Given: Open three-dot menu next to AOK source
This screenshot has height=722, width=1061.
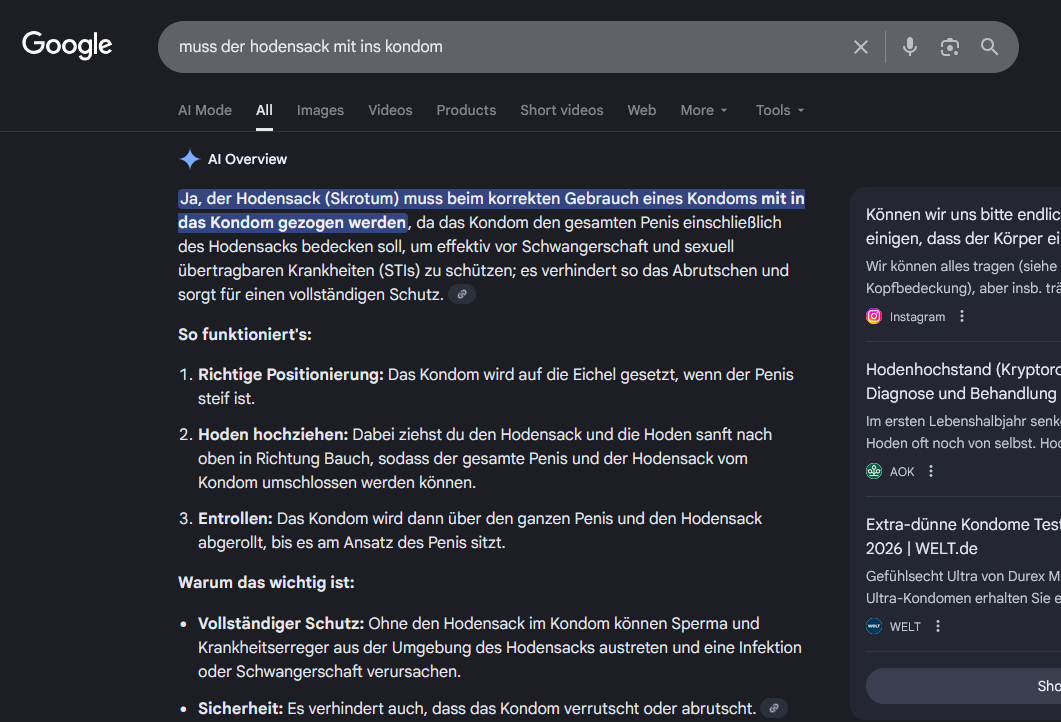Looking at the screenshot, I should pyautogui.click(x=931, y=471).
